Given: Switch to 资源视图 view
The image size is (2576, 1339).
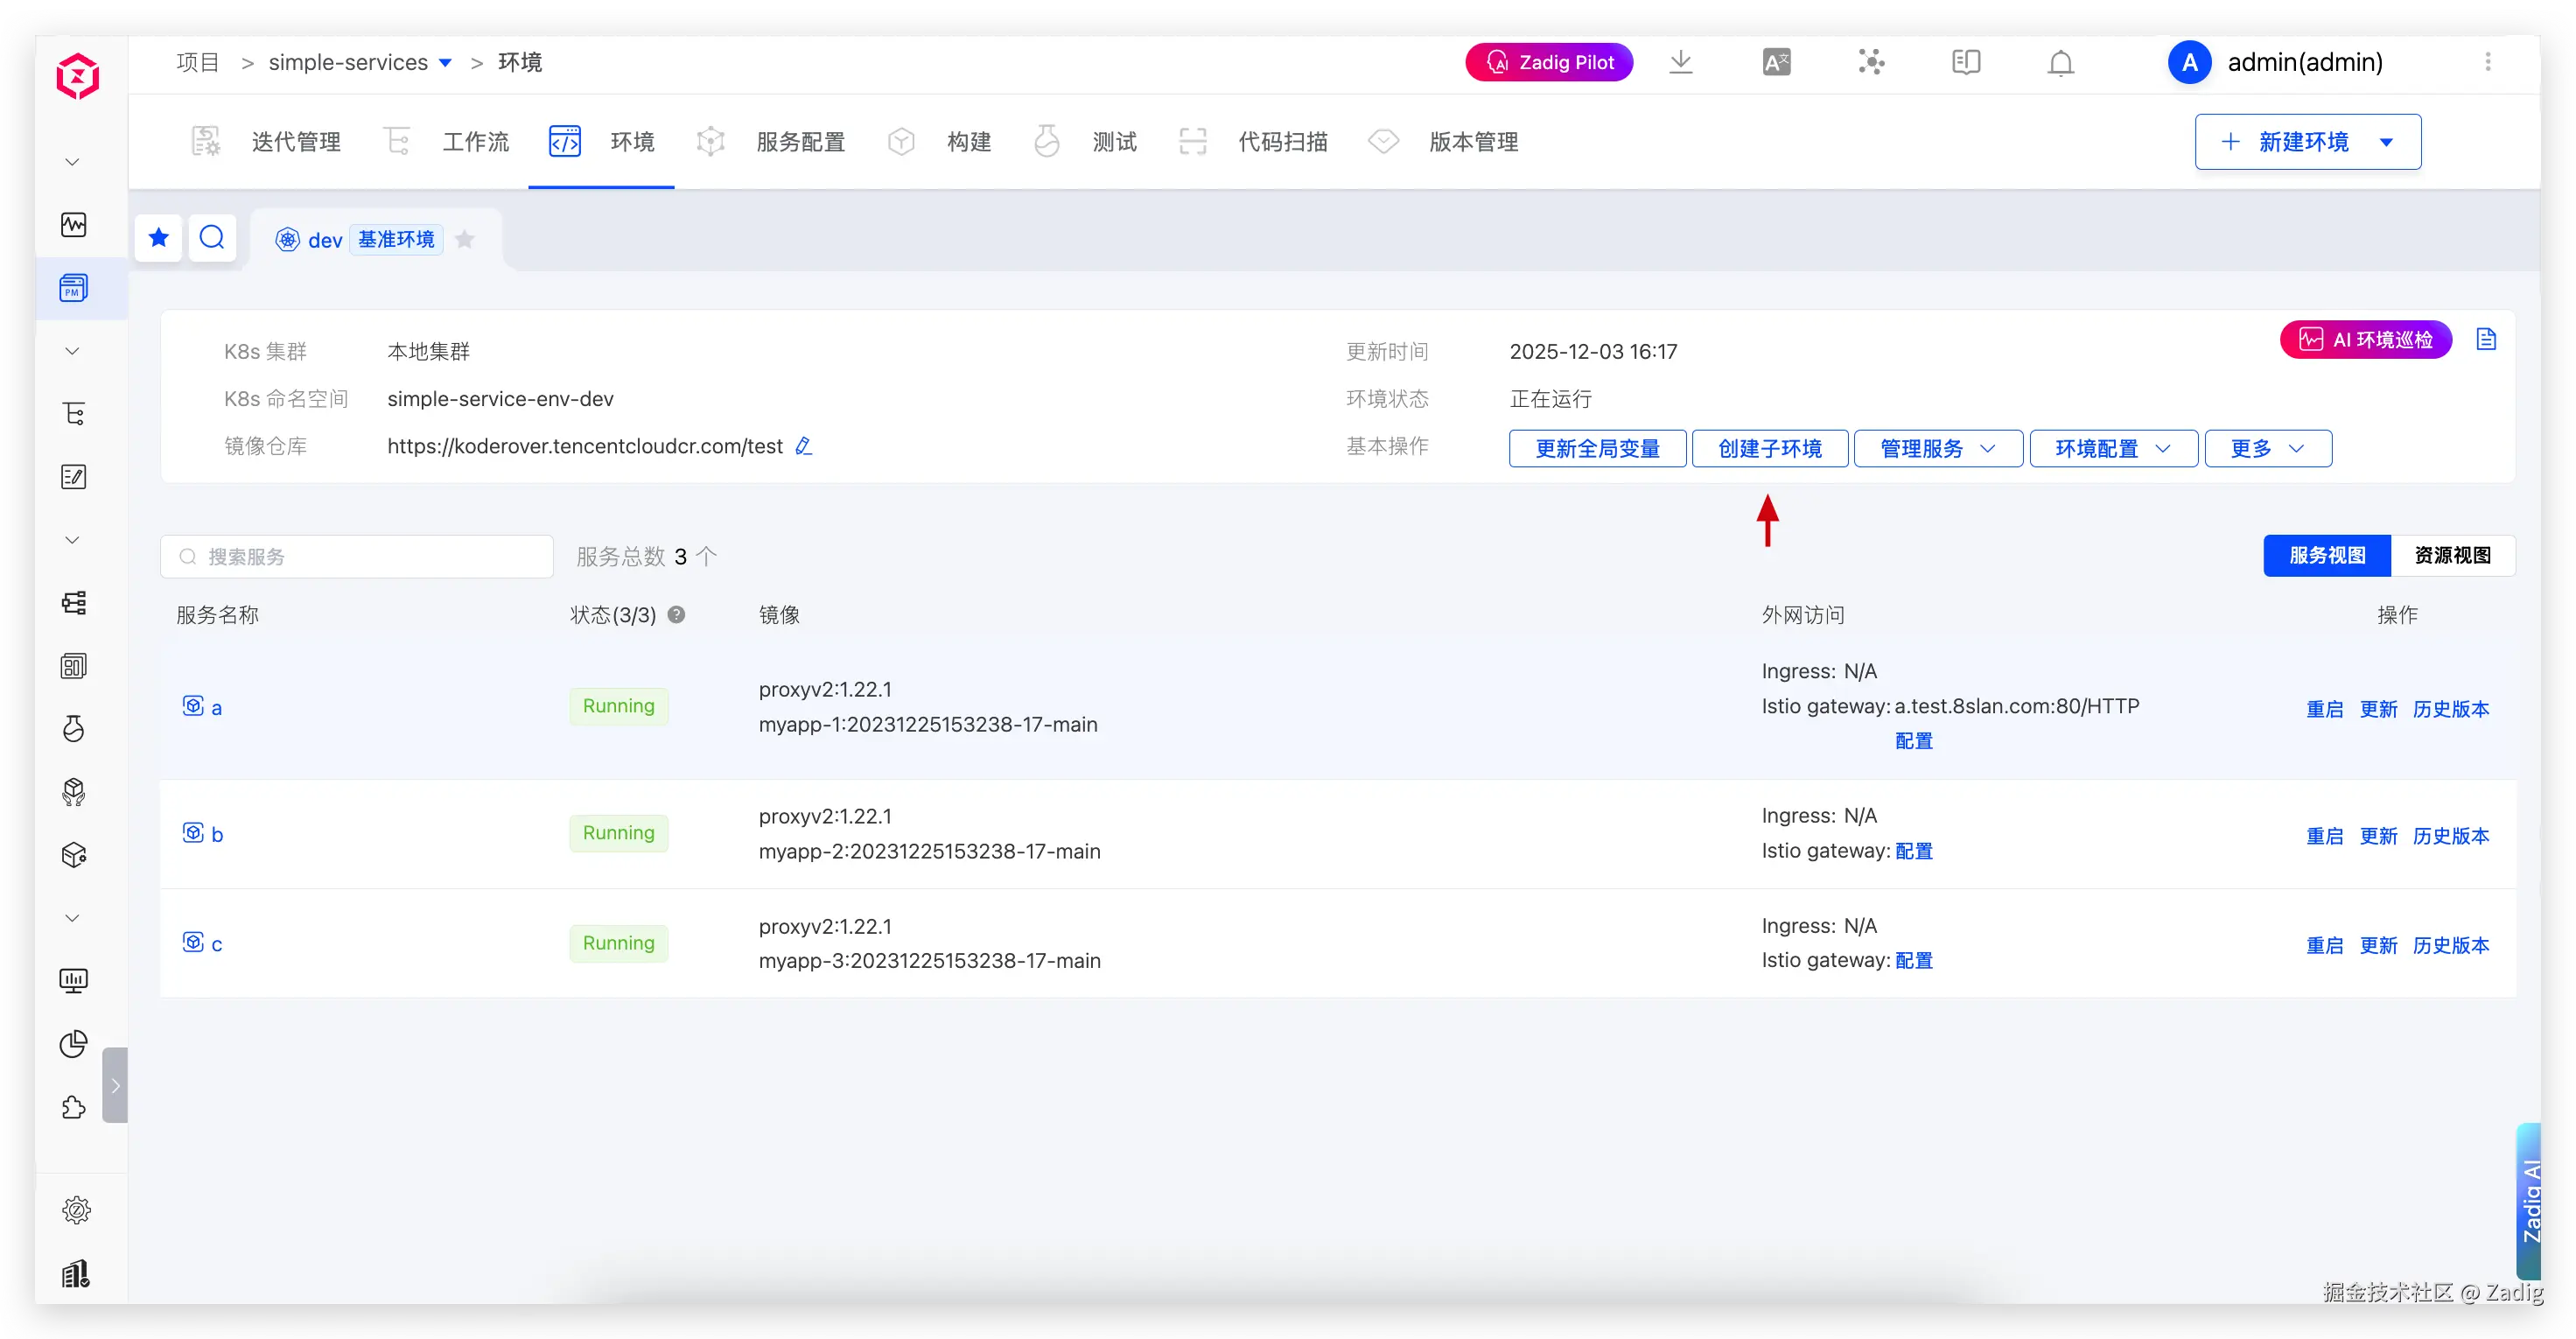Looking at the screenshot, I should (x=2452, y=555).
